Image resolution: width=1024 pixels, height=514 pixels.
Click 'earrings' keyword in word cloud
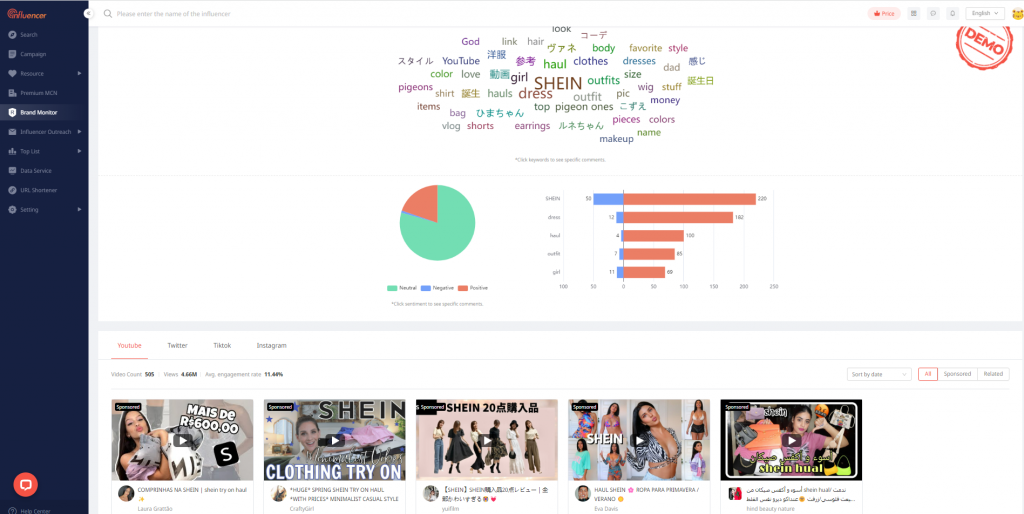[532, 125]
